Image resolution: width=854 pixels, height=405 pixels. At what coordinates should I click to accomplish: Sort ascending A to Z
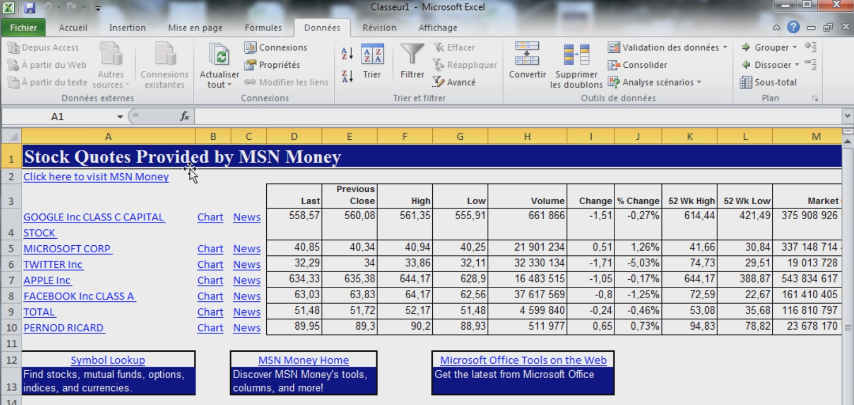(x=347, y=53)
